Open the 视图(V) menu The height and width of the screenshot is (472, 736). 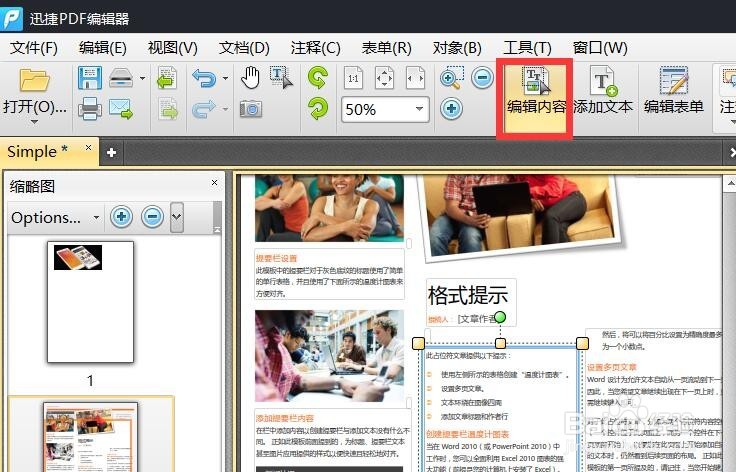point(172,47)
